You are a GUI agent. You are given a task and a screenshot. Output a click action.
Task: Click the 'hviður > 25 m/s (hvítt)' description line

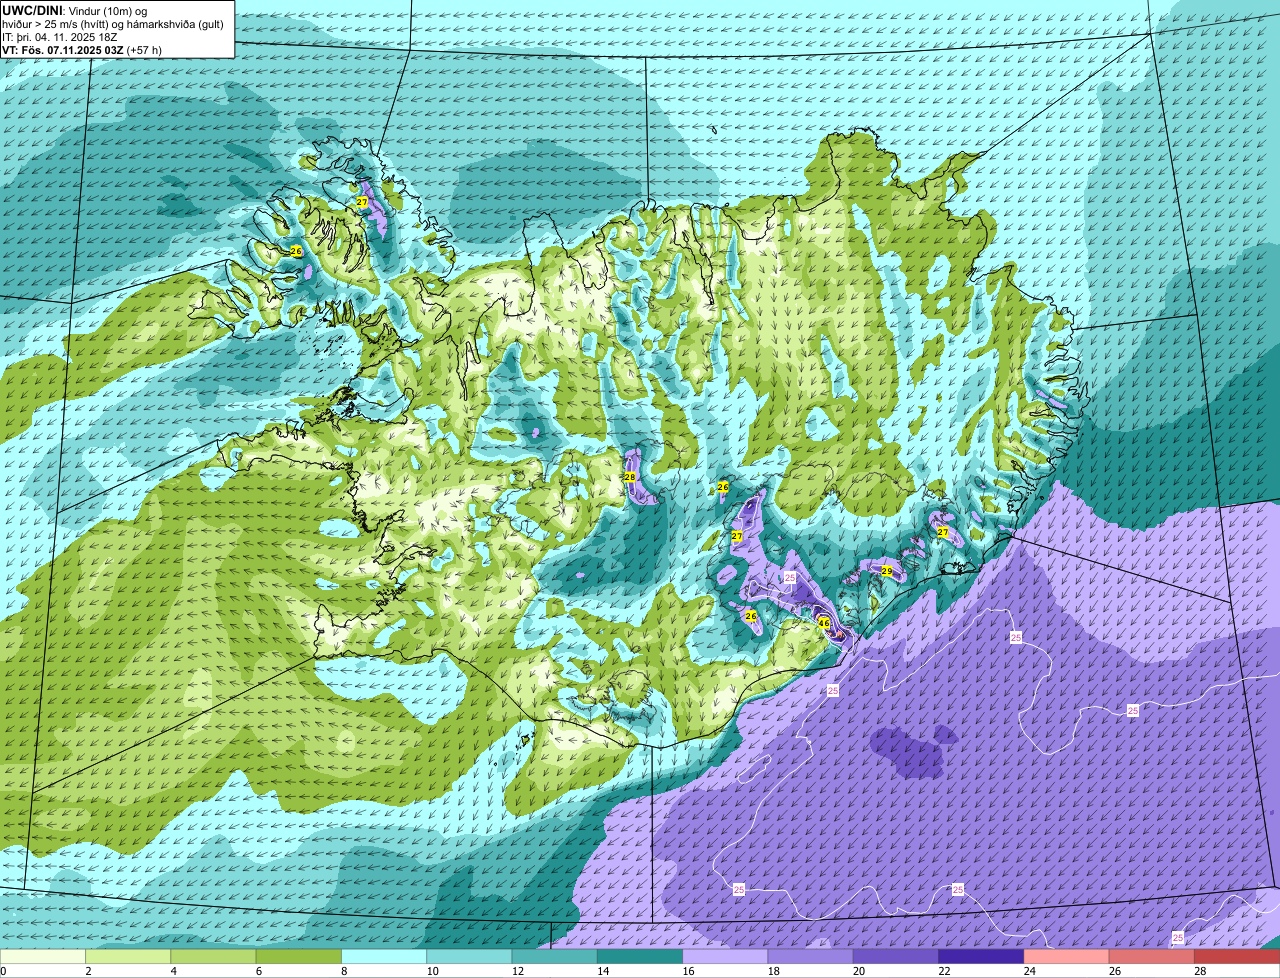click(113, 24)
